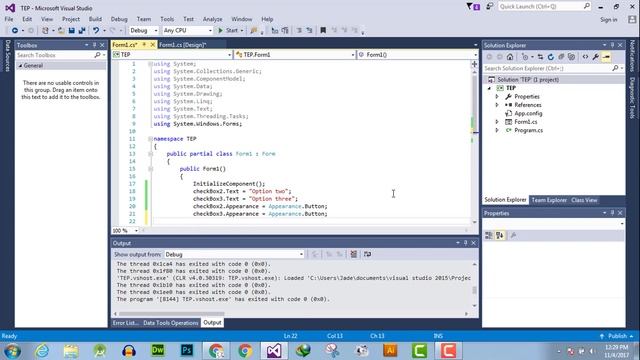The width and height of the screenshot is (640, 360).
Task: Switch to the Team Explorer tab
Action: (549, 200)
